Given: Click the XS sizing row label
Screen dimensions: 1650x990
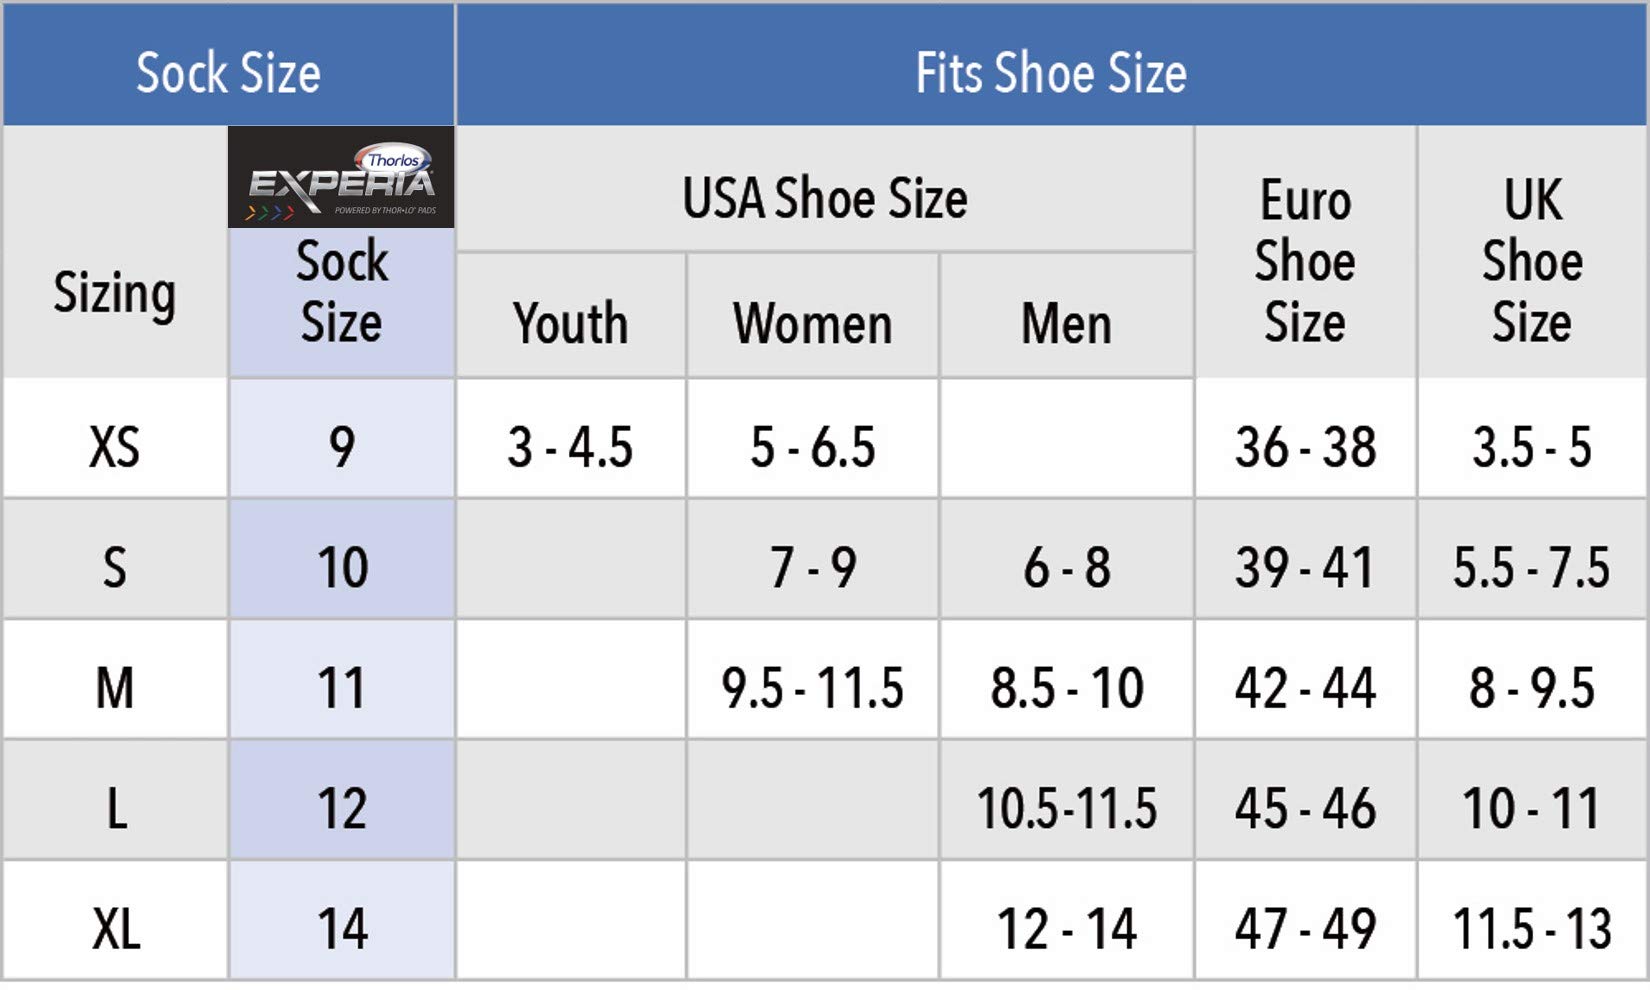Looking at the screenshot, I should (x=115, y=446).
